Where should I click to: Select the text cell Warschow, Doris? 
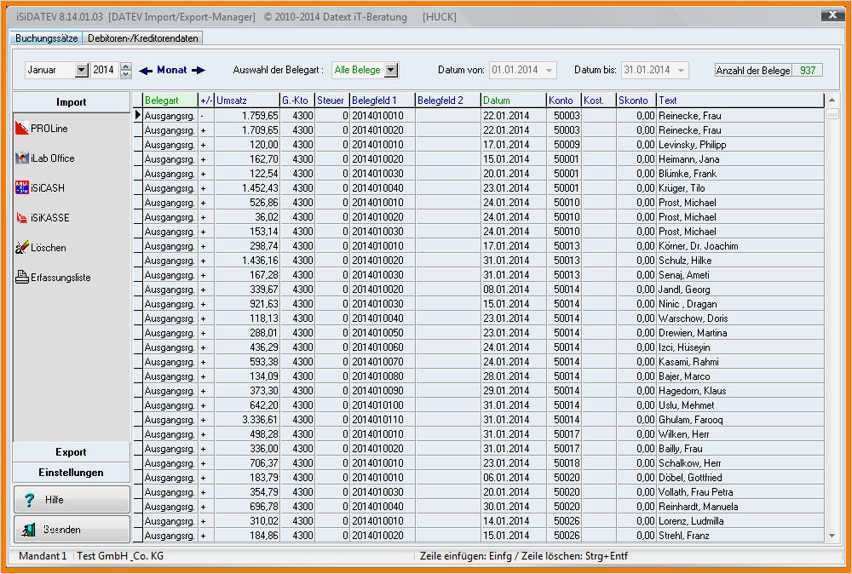pyautogui.click(x=740, y=318)
